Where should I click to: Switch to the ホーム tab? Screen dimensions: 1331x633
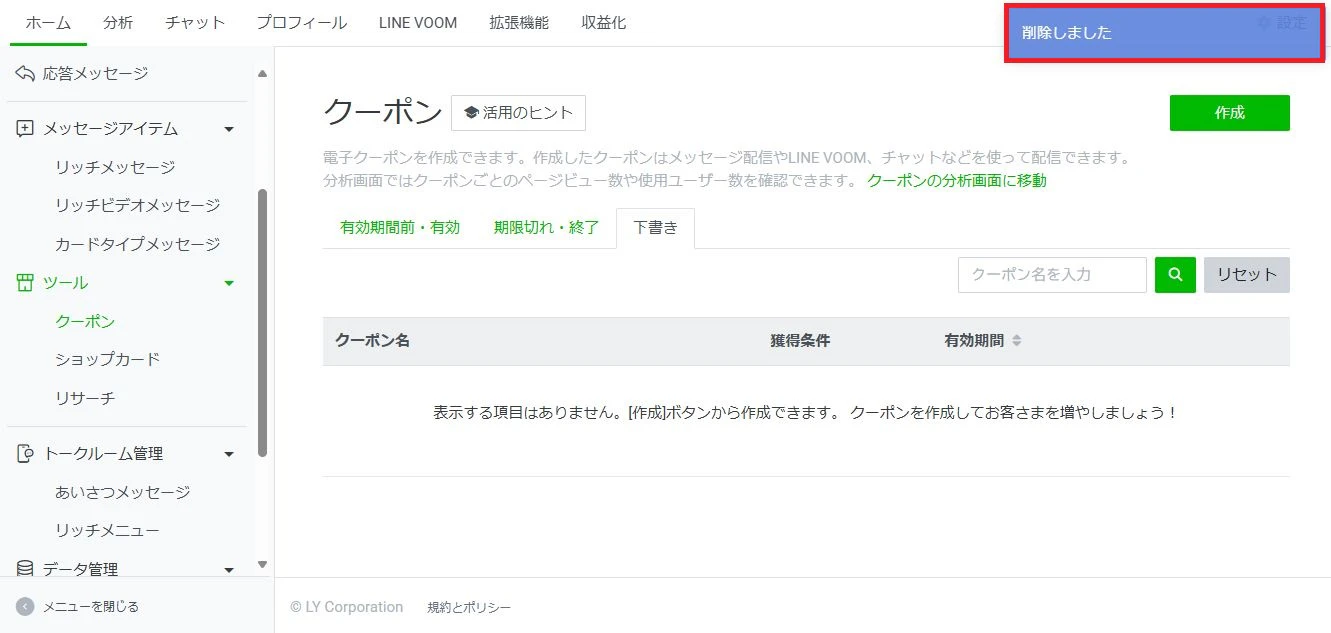(x=48, y=22)
